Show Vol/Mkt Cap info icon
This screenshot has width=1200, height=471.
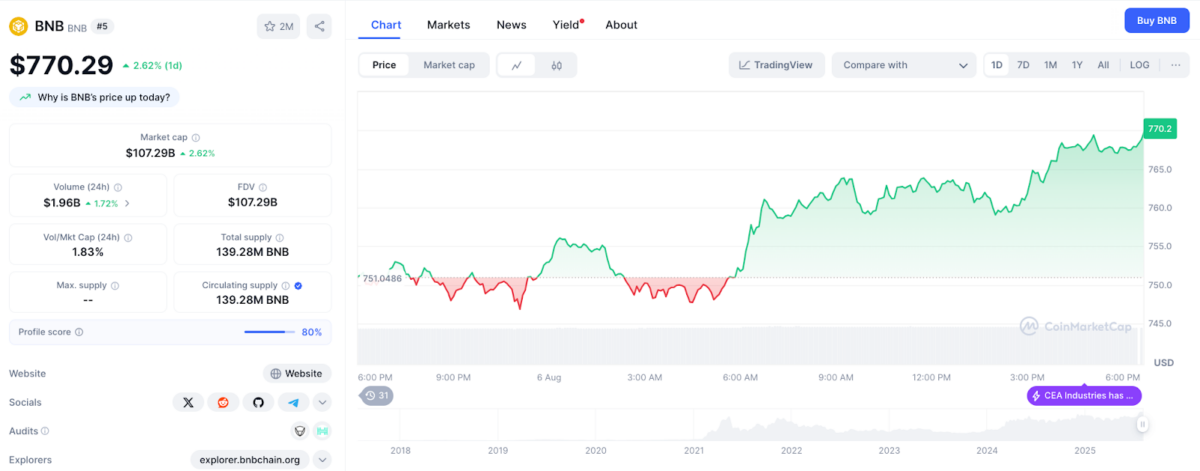(x=128, y=237)
